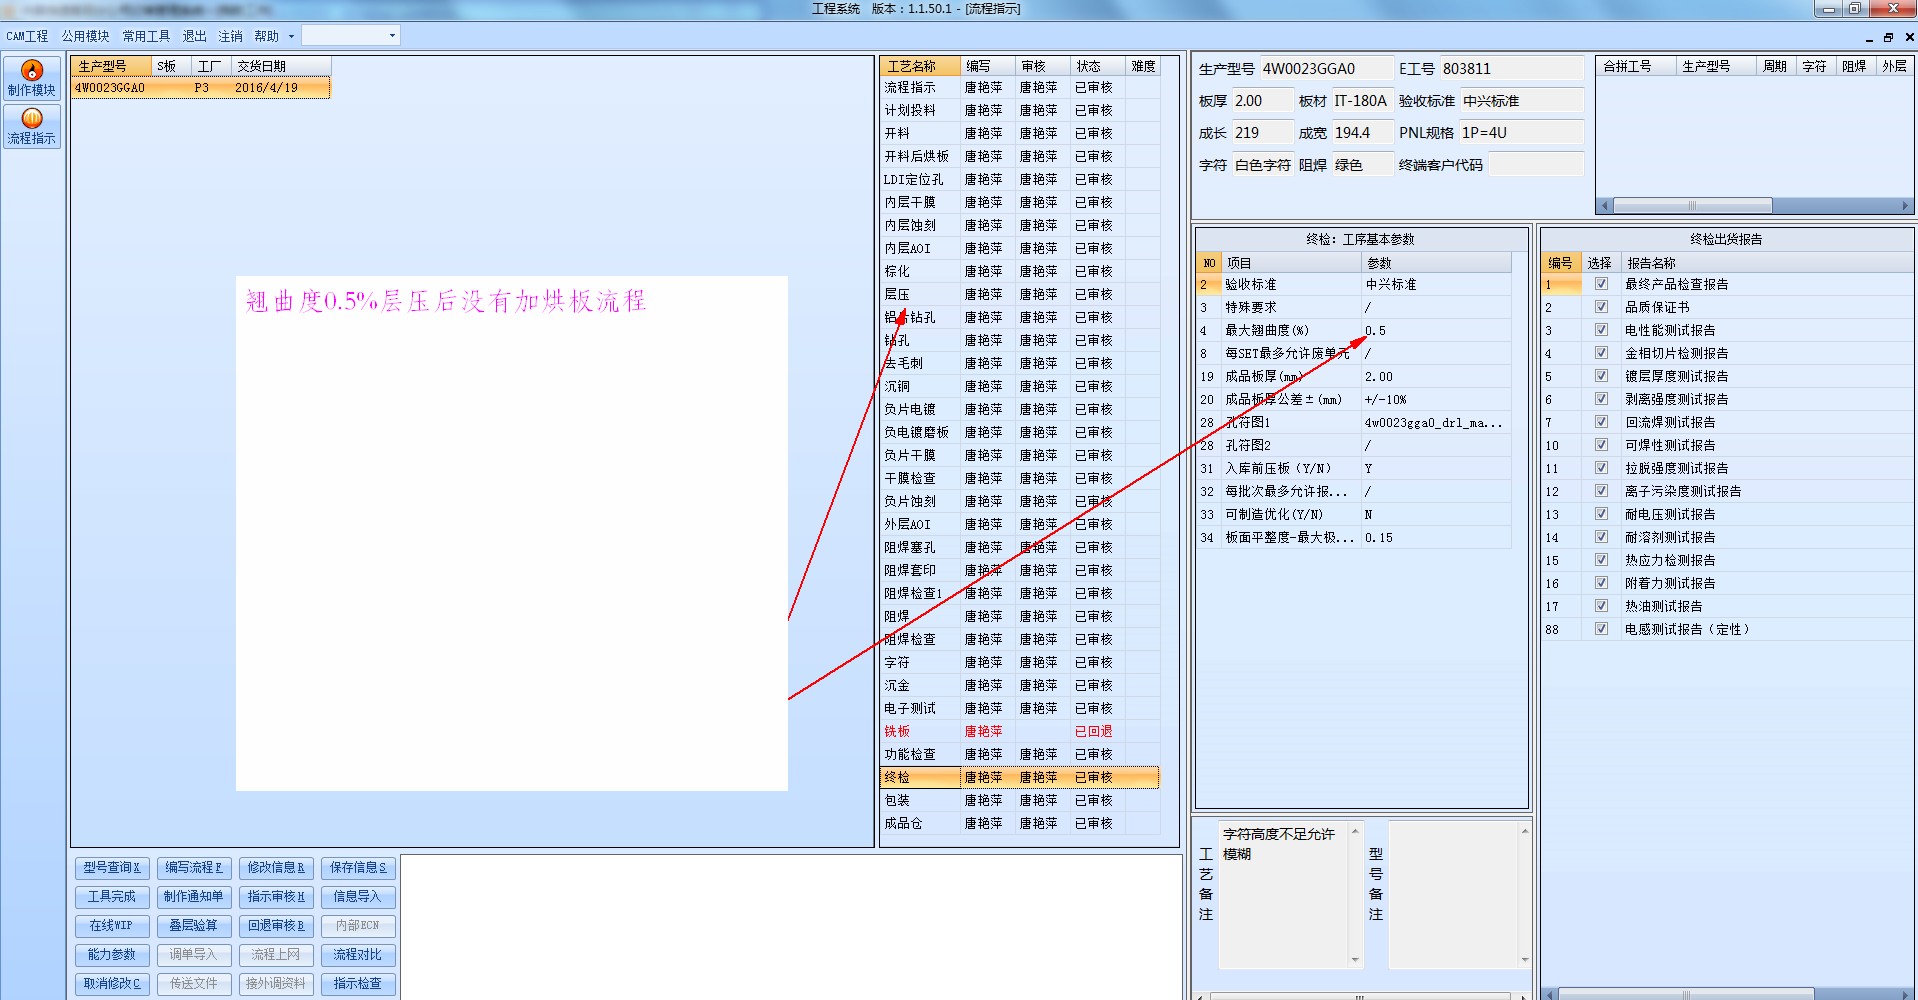Click the 生产型号 field showing 4W0023GGA0
1918x1000 pixels.
coord(1326,69)
